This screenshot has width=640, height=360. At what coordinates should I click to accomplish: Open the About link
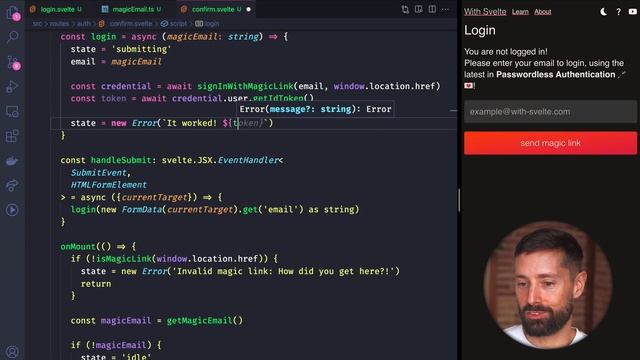(x=542, y=12)
